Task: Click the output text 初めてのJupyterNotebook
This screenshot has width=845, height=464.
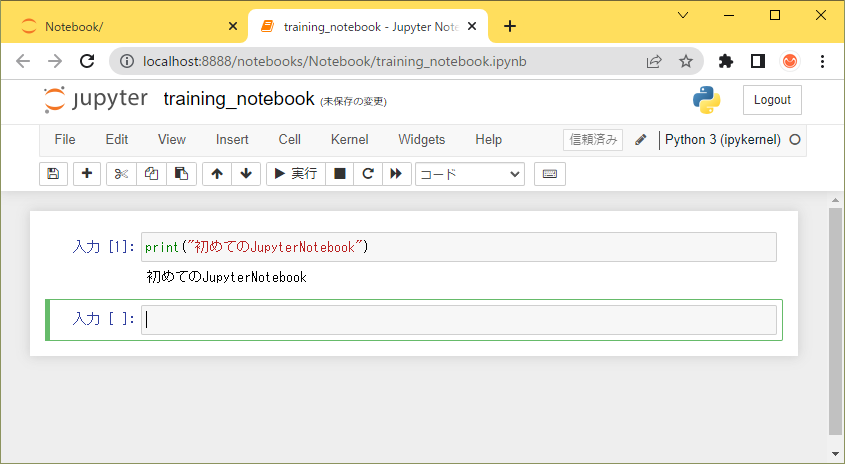Action: (x=227, y=277)
